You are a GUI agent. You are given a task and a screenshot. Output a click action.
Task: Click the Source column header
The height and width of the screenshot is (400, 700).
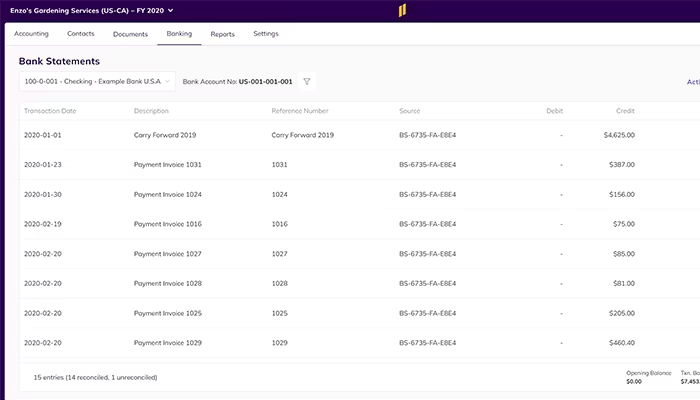click(410, 111)
